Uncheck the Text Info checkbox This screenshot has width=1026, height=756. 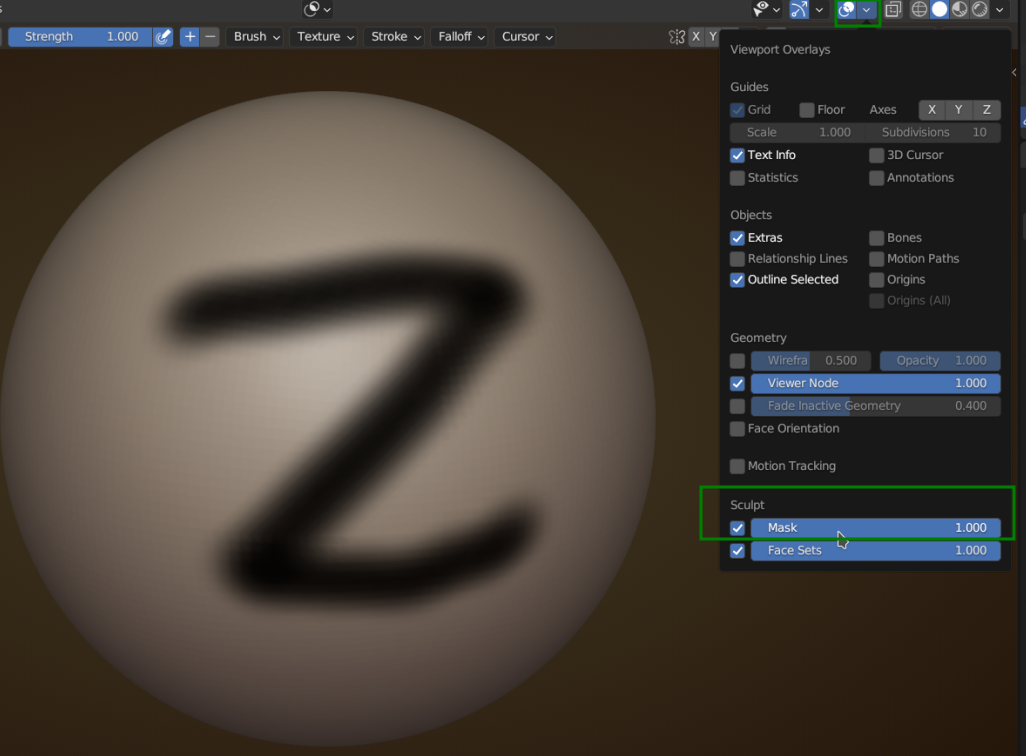[737, 155]
